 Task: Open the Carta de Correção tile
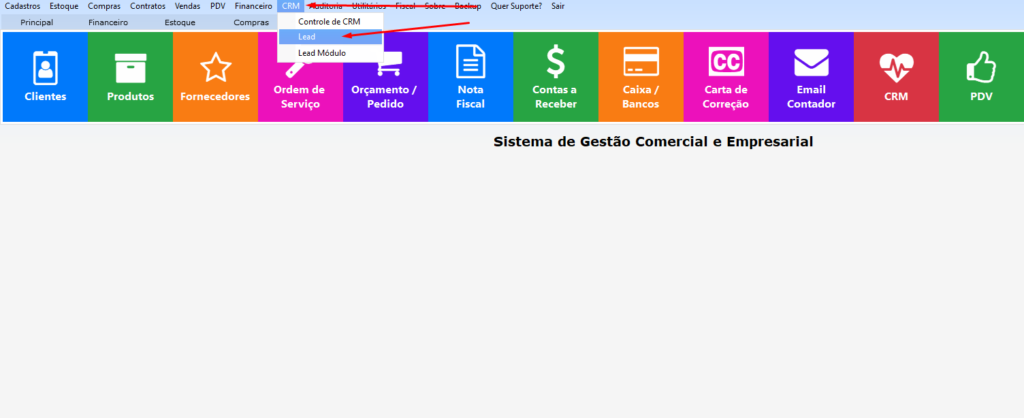point(725,77)
